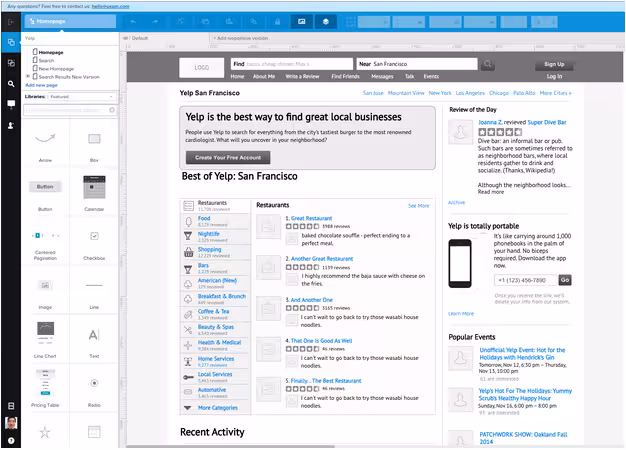This screenshot has width=626, height=450.
Task: Click the Add new page link
Action: 42,85
